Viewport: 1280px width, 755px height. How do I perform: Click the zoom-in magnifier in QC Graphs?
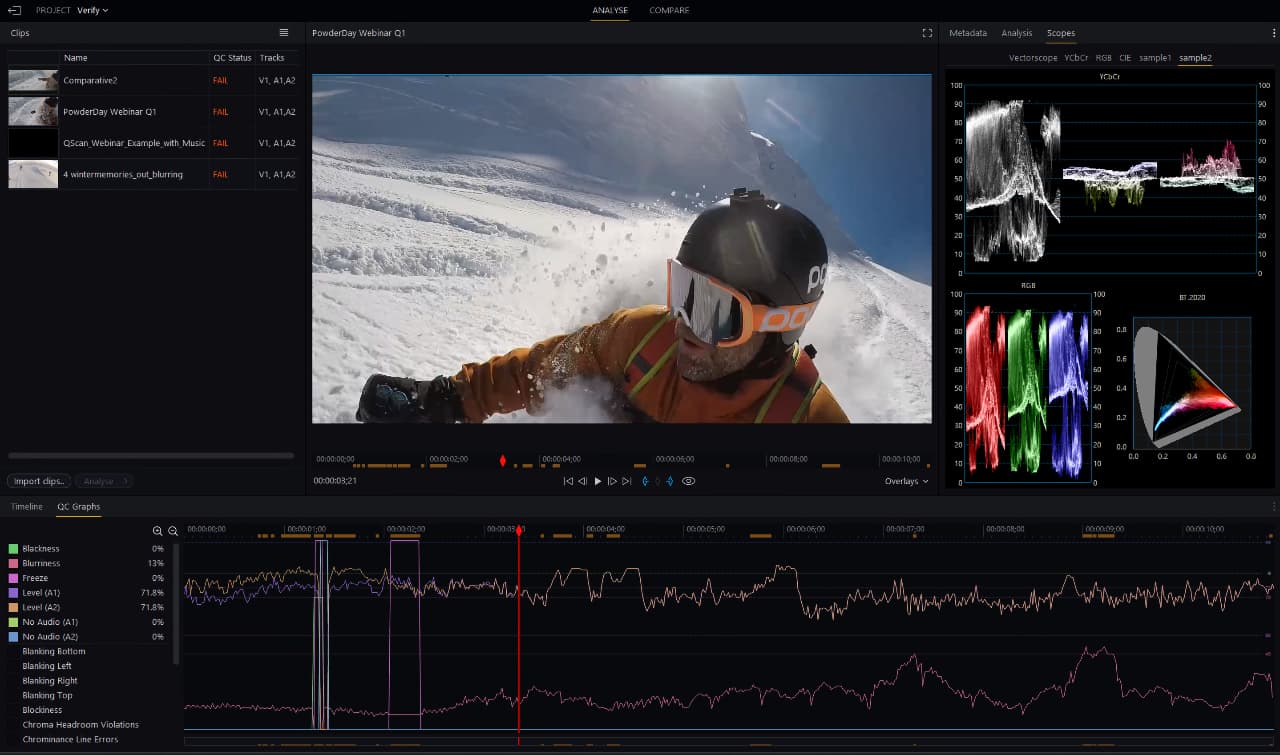coord(157,530)
